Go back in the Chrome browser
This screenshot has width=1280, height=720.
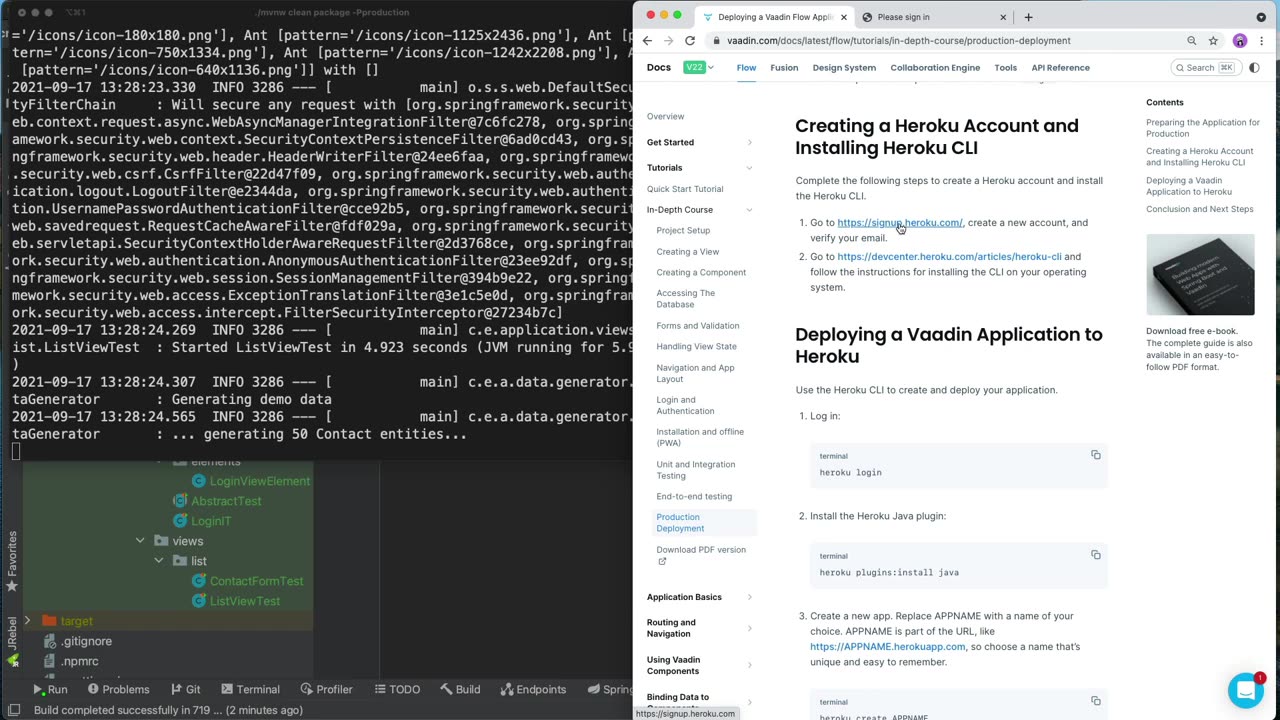tap(647, 41)
